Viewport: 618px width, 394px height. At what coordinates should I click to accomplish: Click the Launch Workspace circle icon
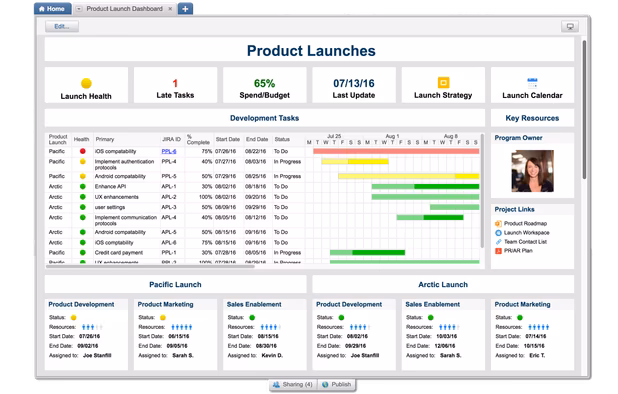pos(498,232)
